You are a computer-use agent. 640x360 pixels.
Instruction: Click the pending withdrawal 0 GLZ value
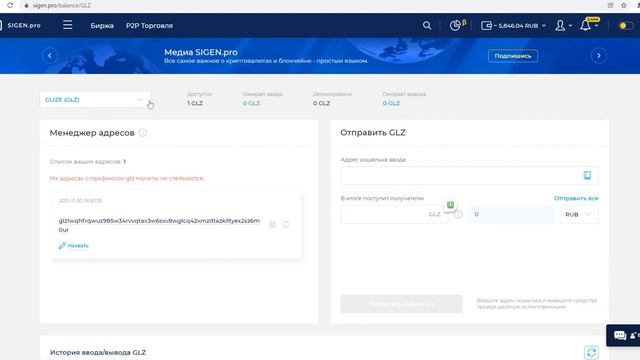[391, 103]
